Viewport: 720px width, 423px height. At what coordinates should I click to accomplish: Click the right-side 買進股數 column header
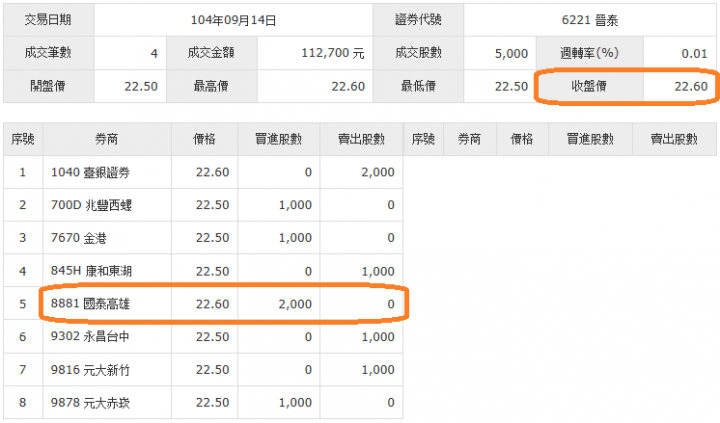tap(591, 139)
